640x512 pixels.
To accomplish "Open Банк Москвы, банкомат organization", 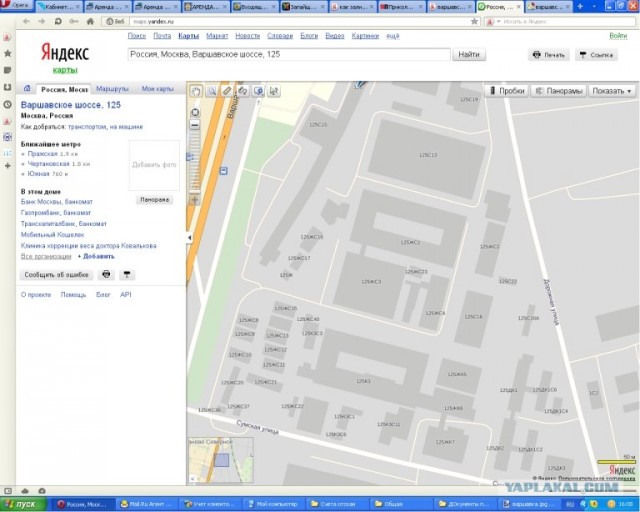I will coord(57,202).
